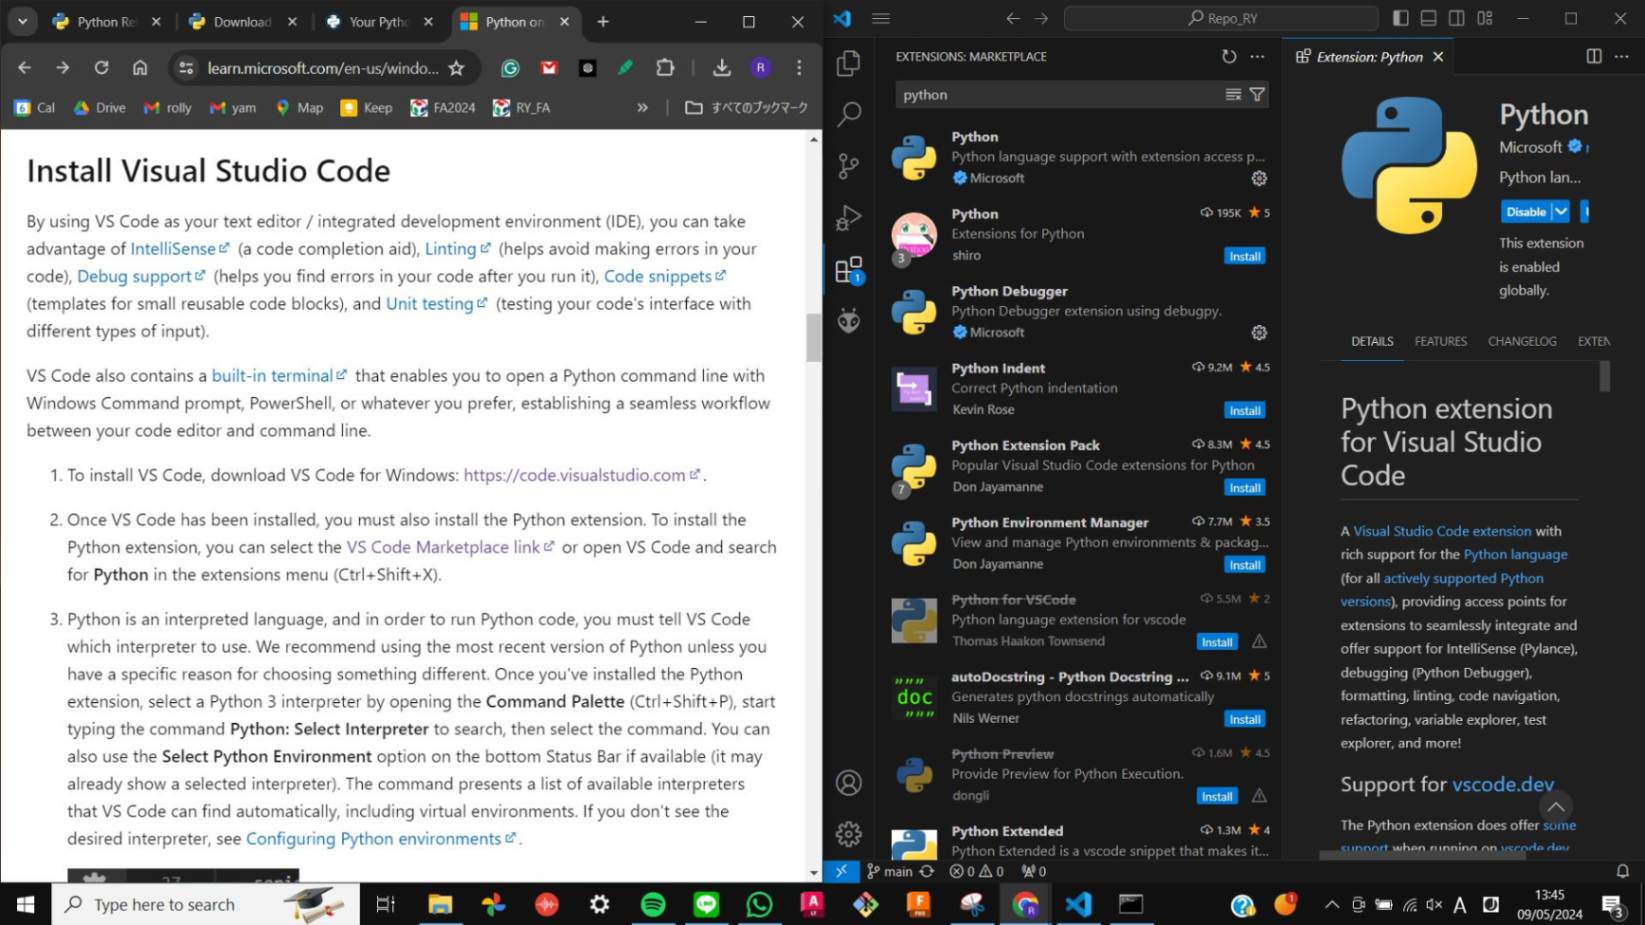Viewport: 1645px width, 925px height.
Task: Open the Disable button dropdown arrow
Action: coord(1560,211)
